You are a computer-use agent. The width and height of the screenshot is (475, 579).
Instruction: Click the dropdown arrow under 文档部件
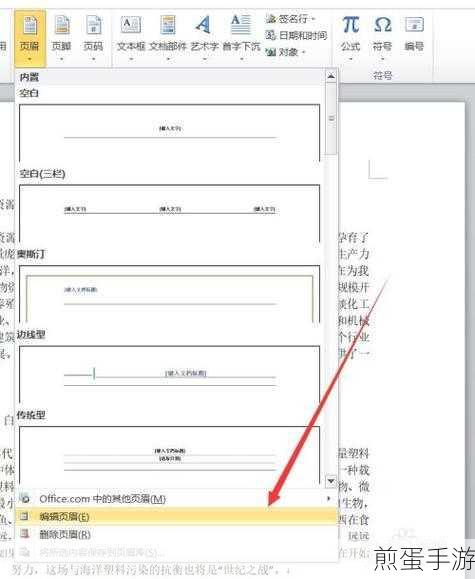tap(168, 59)
